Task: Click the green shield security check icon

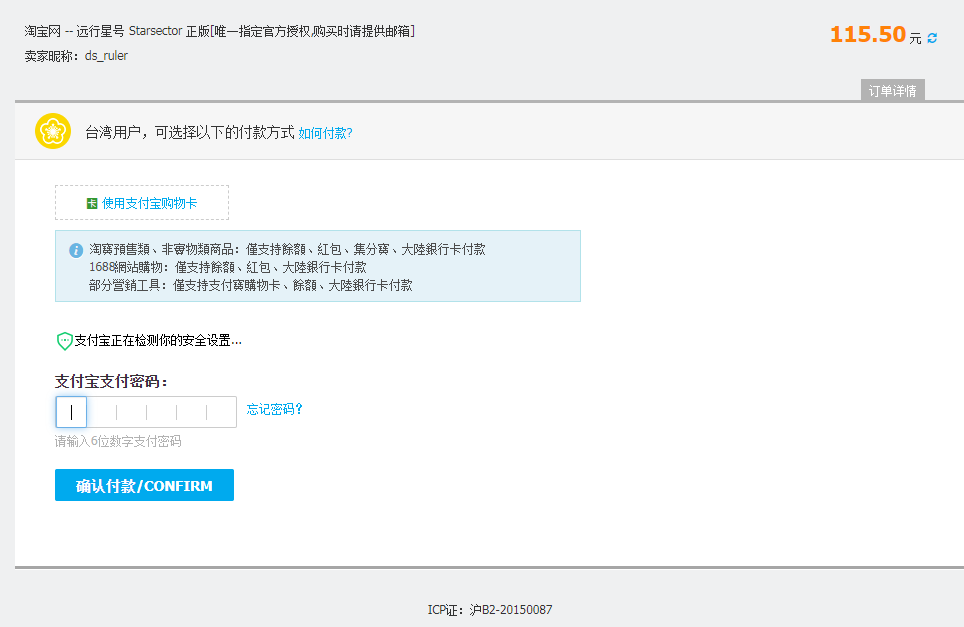Action: coord(64,341)
